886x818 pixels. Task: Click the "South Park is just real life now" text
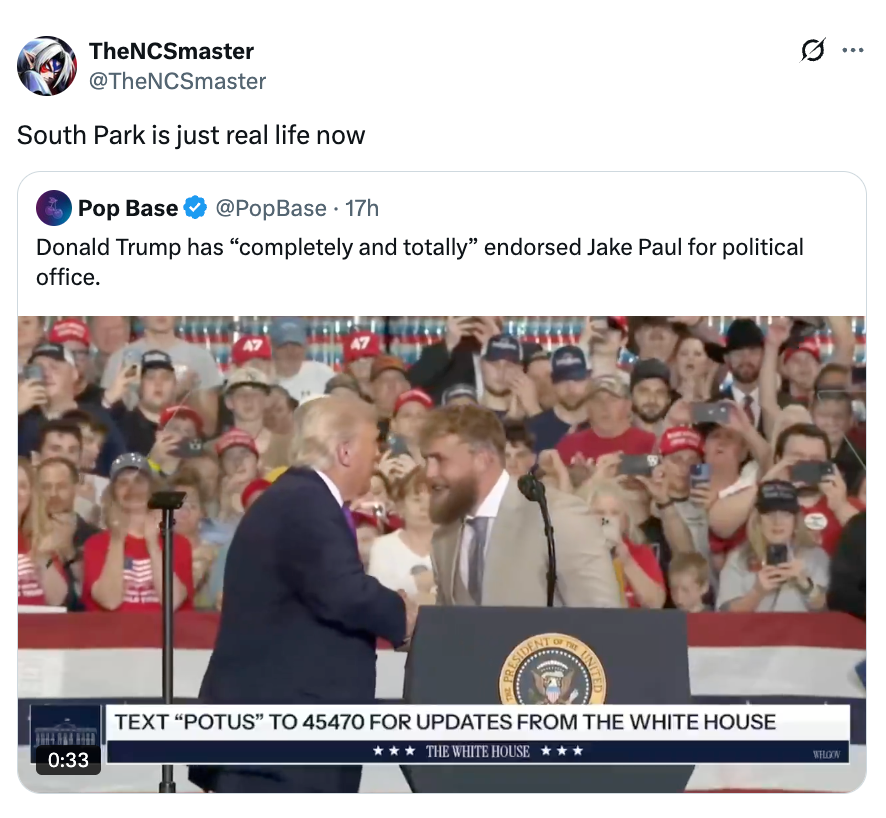pos(191,135)
